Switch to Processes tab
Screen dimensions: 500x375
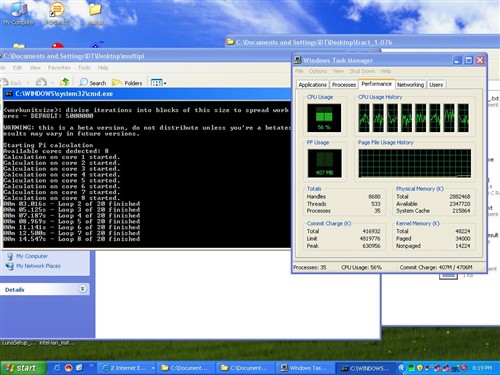coord(344,85)
